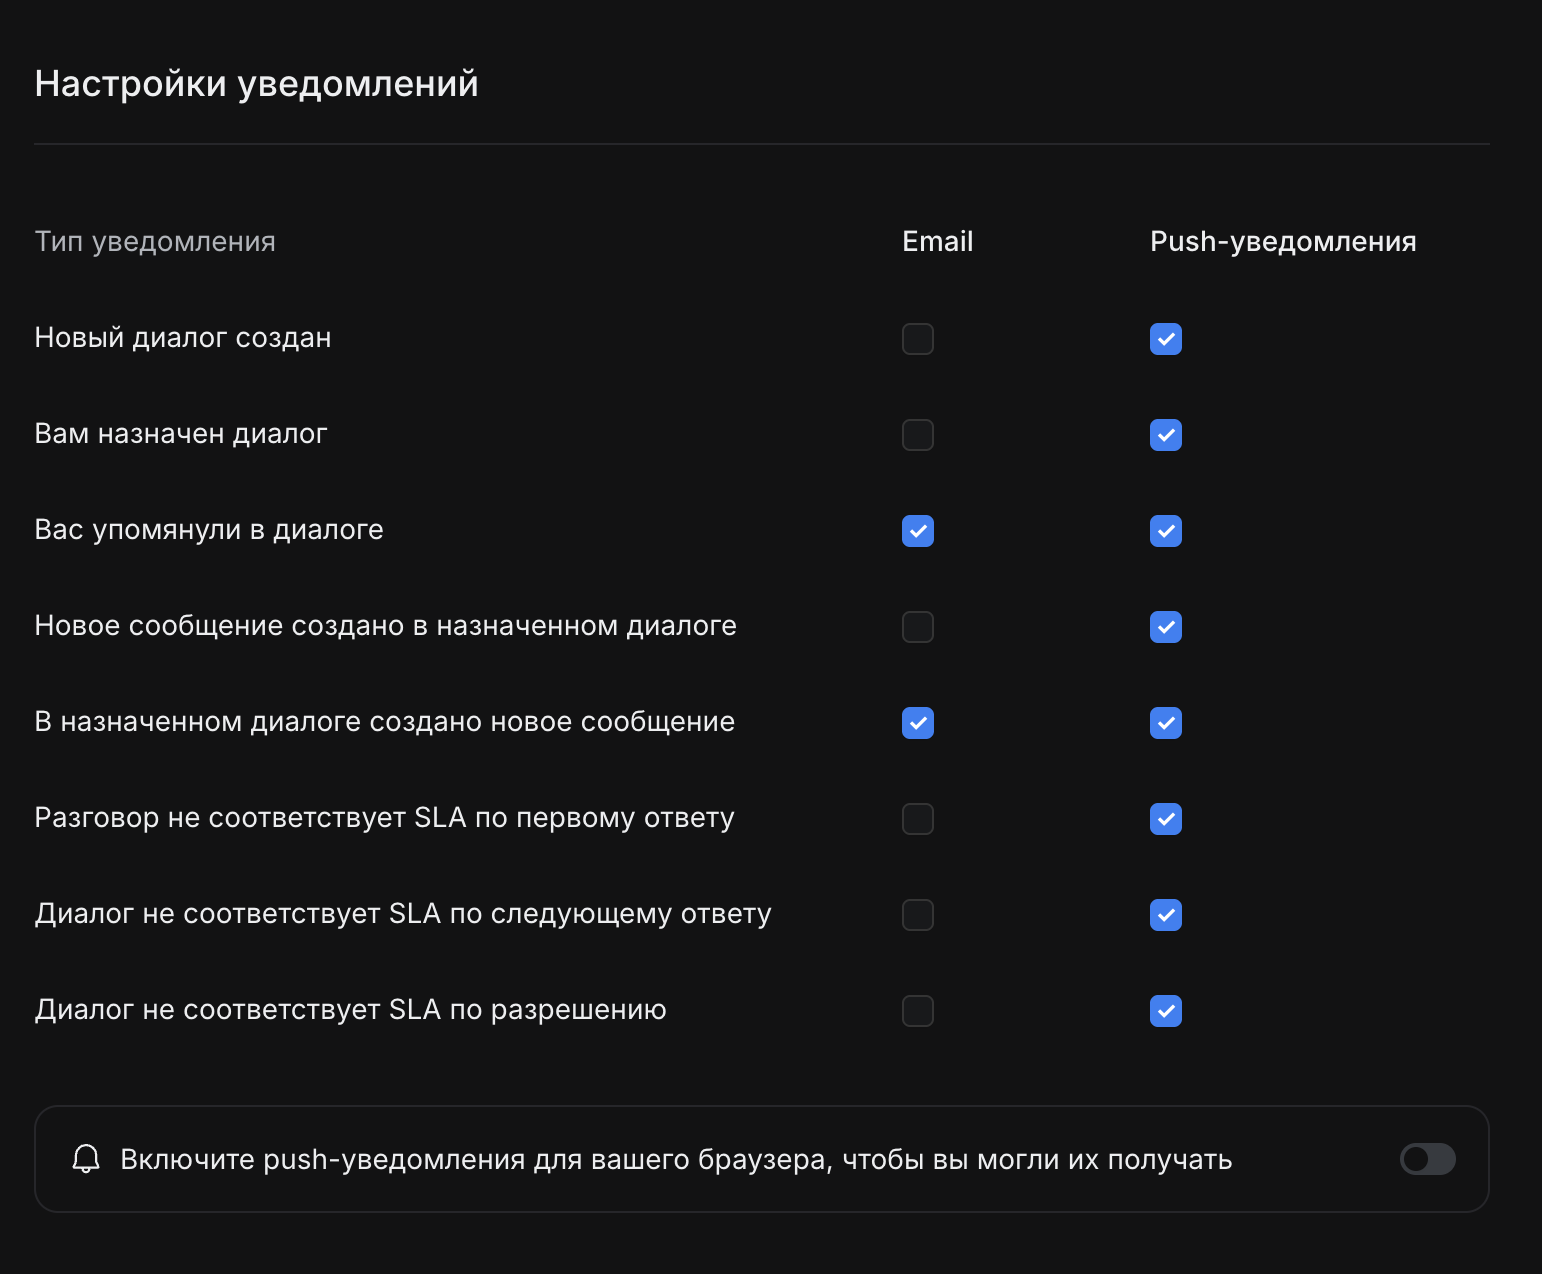
Task: Uncheck Push for 'Вам назначен диалог'
Action: (x=1165, y=435)
